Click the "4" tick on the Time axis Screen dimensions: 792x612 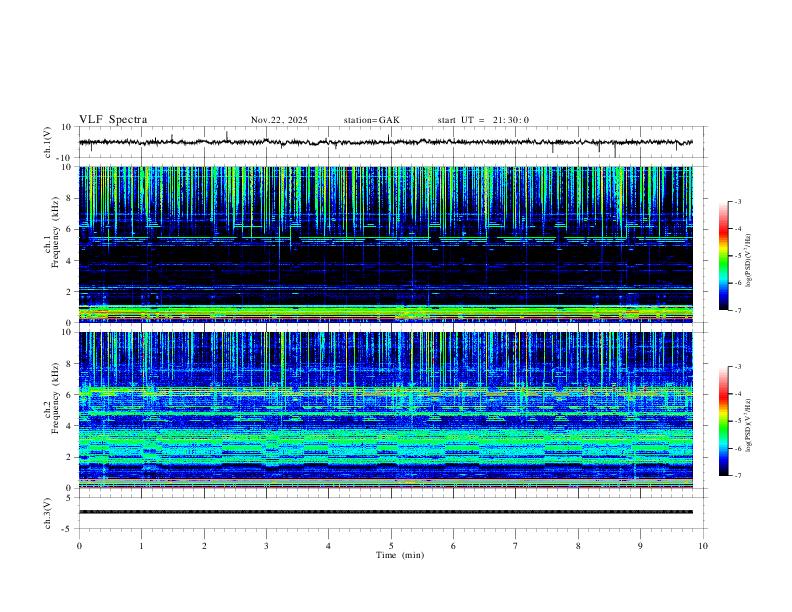click(x=328, y=546)
